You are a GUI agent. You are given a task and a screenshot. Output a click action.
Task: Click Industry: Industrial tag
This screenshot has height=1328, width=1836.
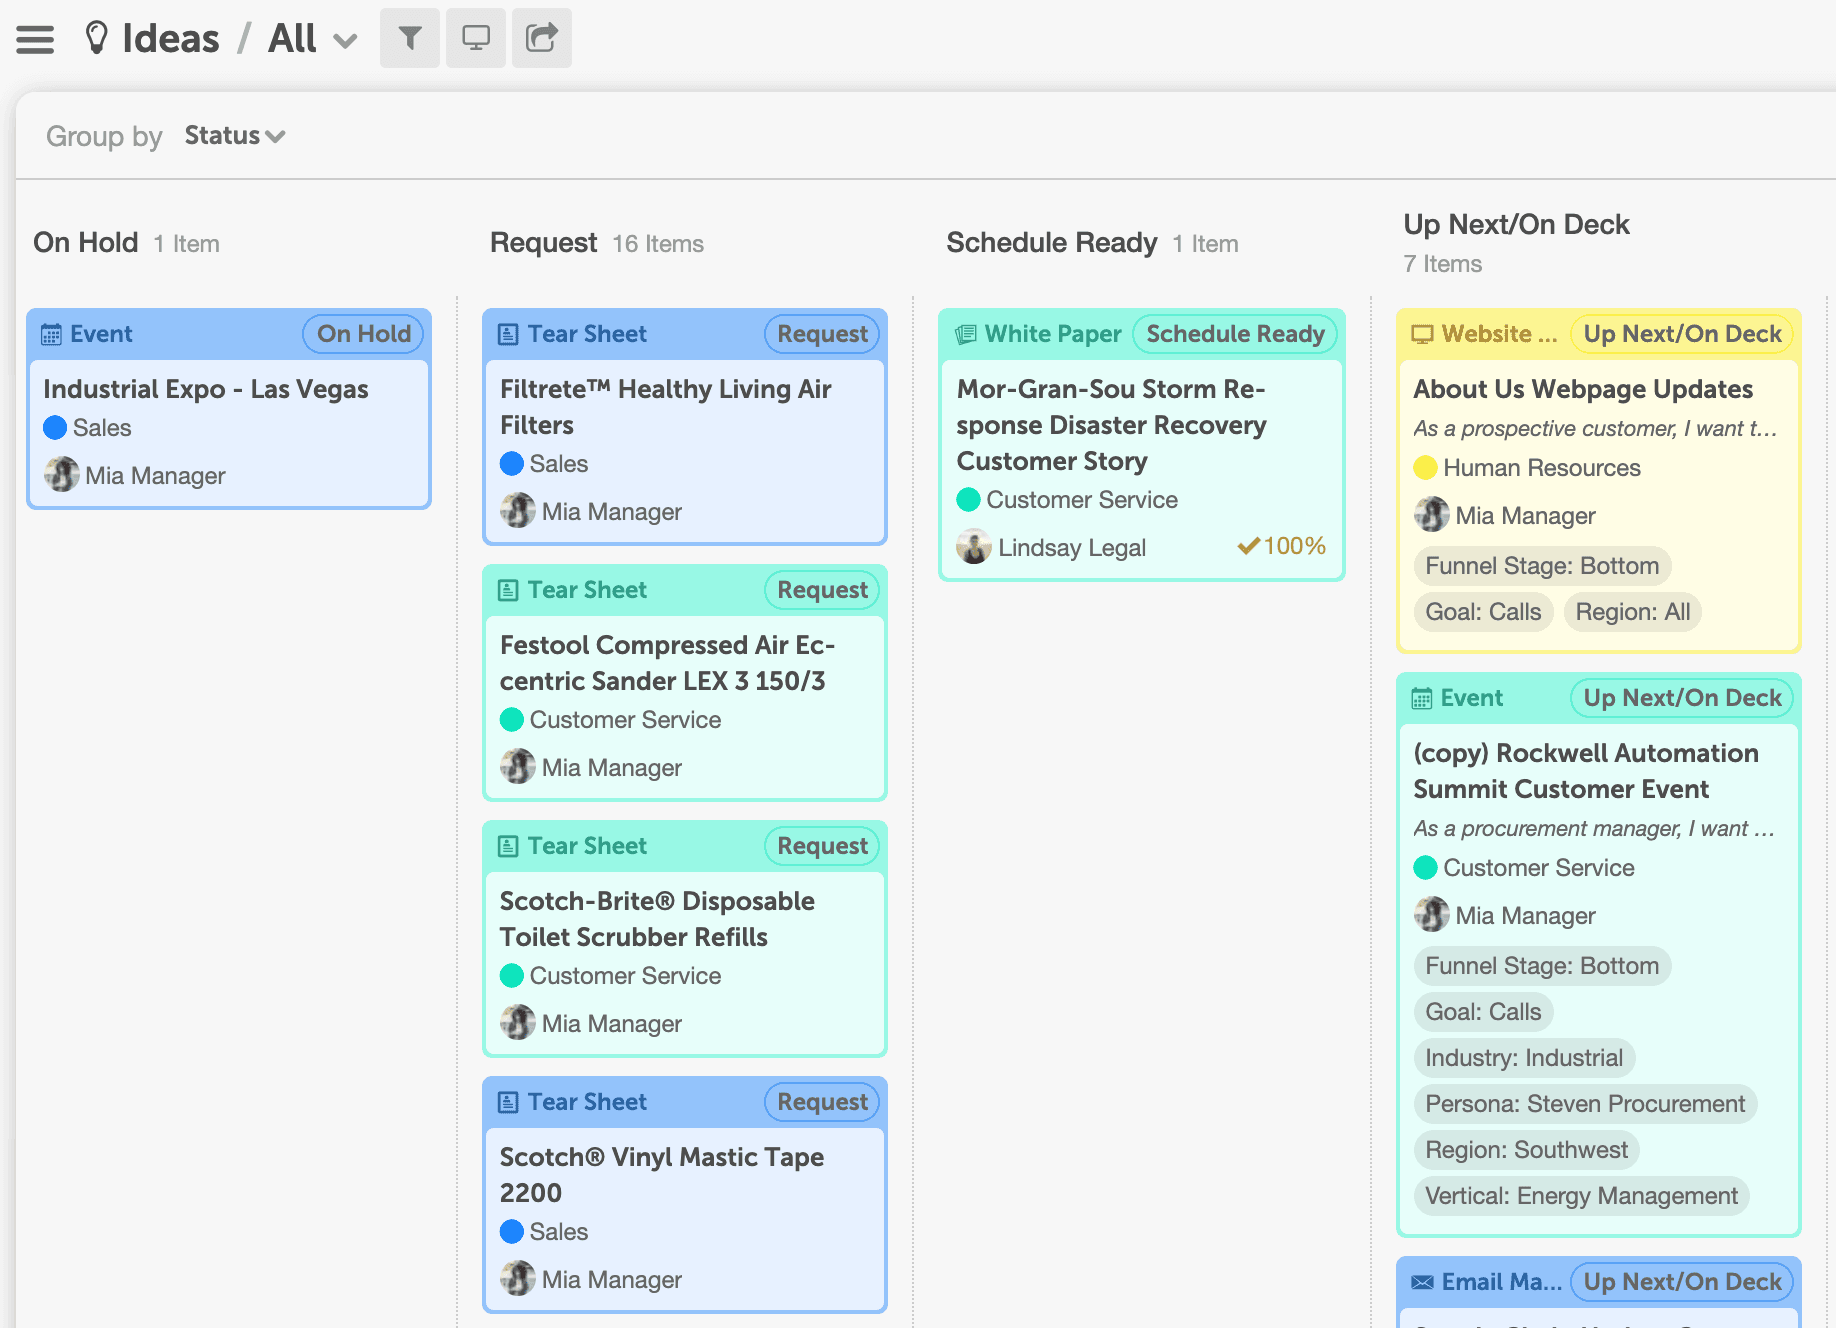point(1523,1058)
